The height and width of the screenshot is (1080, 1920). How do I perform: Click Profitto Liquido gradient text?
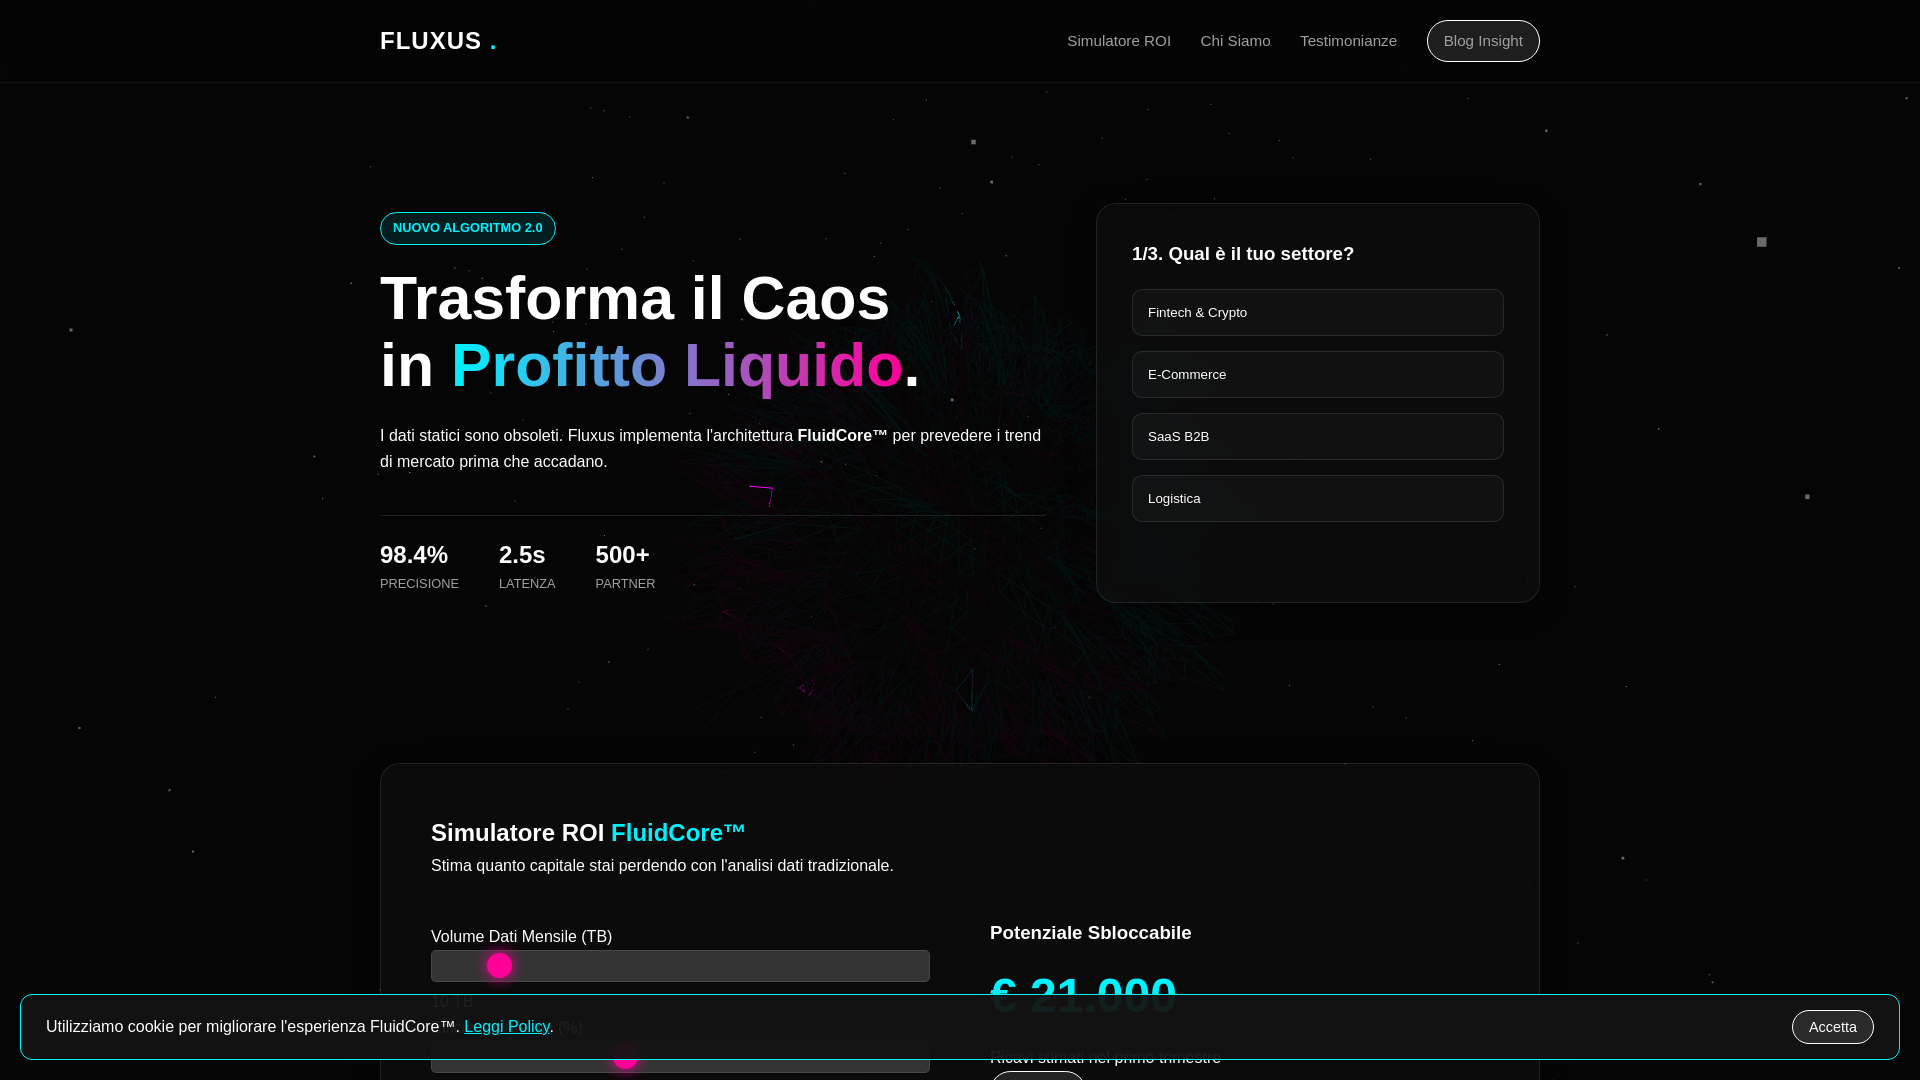pos(677,365)
